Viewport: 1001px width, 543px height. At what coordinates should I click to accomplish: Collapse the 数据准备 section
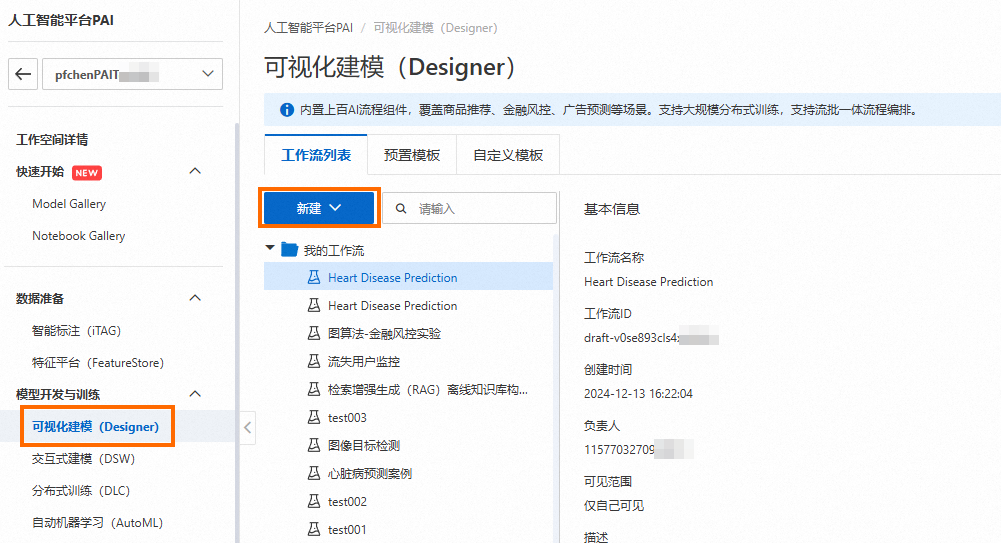coord(195,298)
